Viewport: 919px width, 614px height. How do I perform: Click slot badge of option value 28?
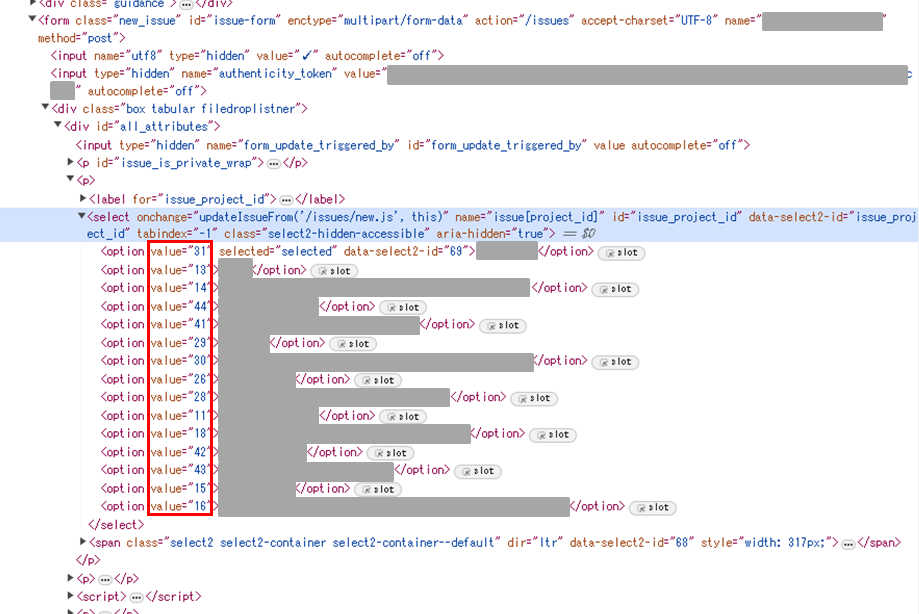tap(534, 398)
